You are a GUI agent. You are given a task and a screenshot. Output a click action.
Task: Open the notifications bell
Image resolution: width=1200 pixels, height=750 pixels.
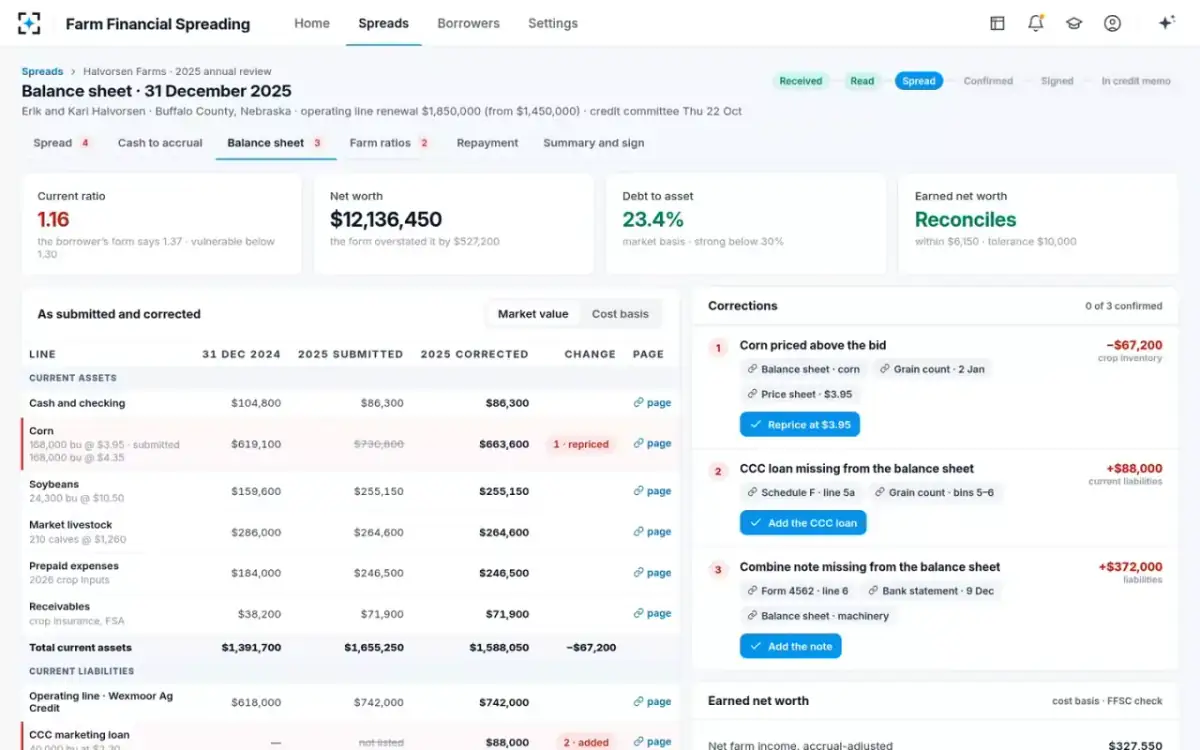tap(1035, 23)
